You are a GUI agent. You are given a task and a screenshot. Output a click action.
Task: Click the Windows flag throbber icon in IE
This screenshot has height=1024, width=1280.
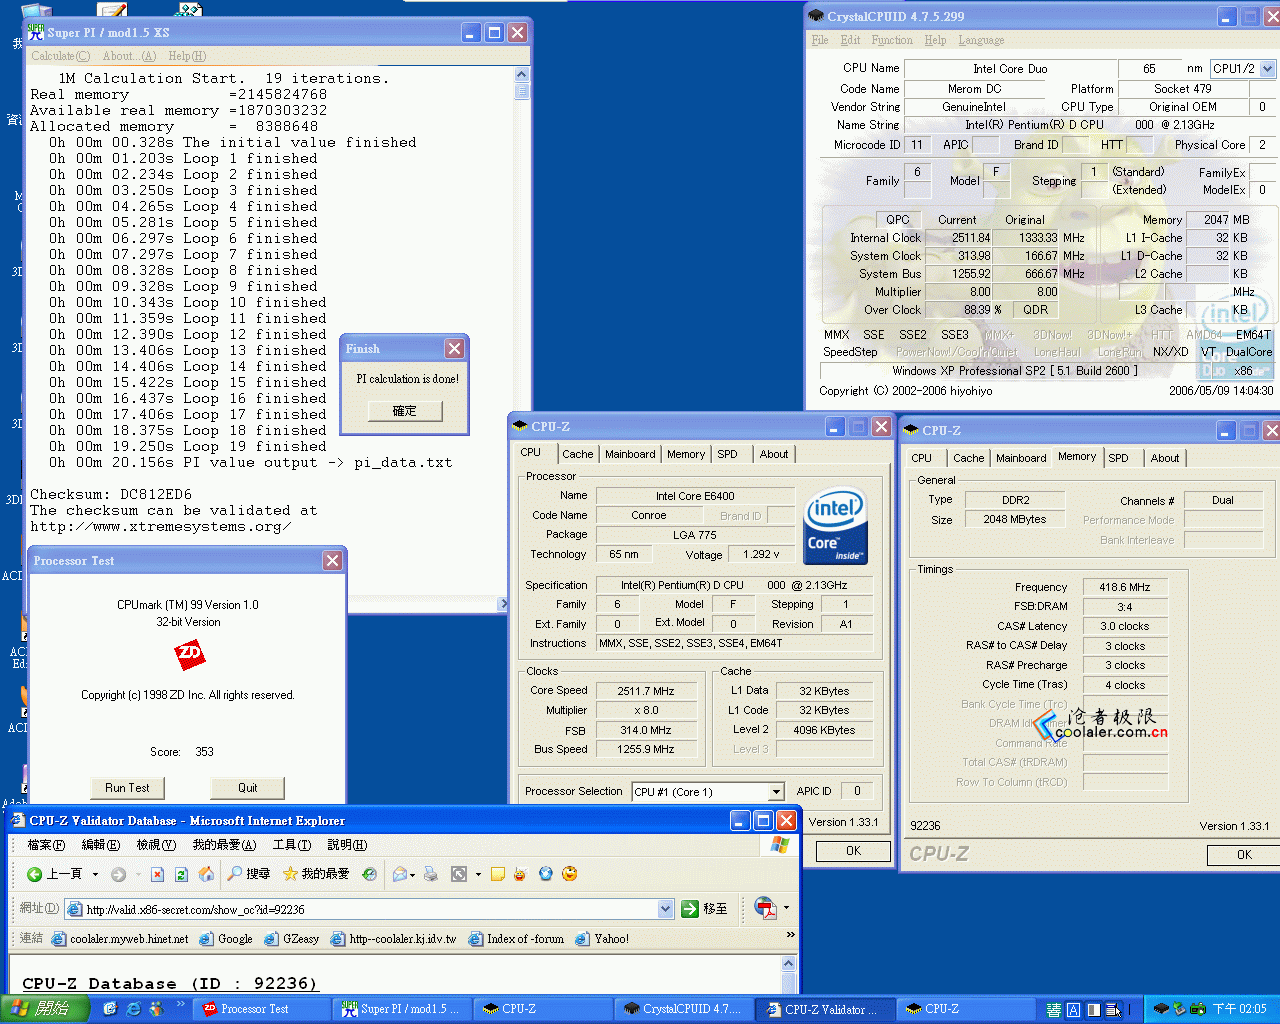point(780,845)
